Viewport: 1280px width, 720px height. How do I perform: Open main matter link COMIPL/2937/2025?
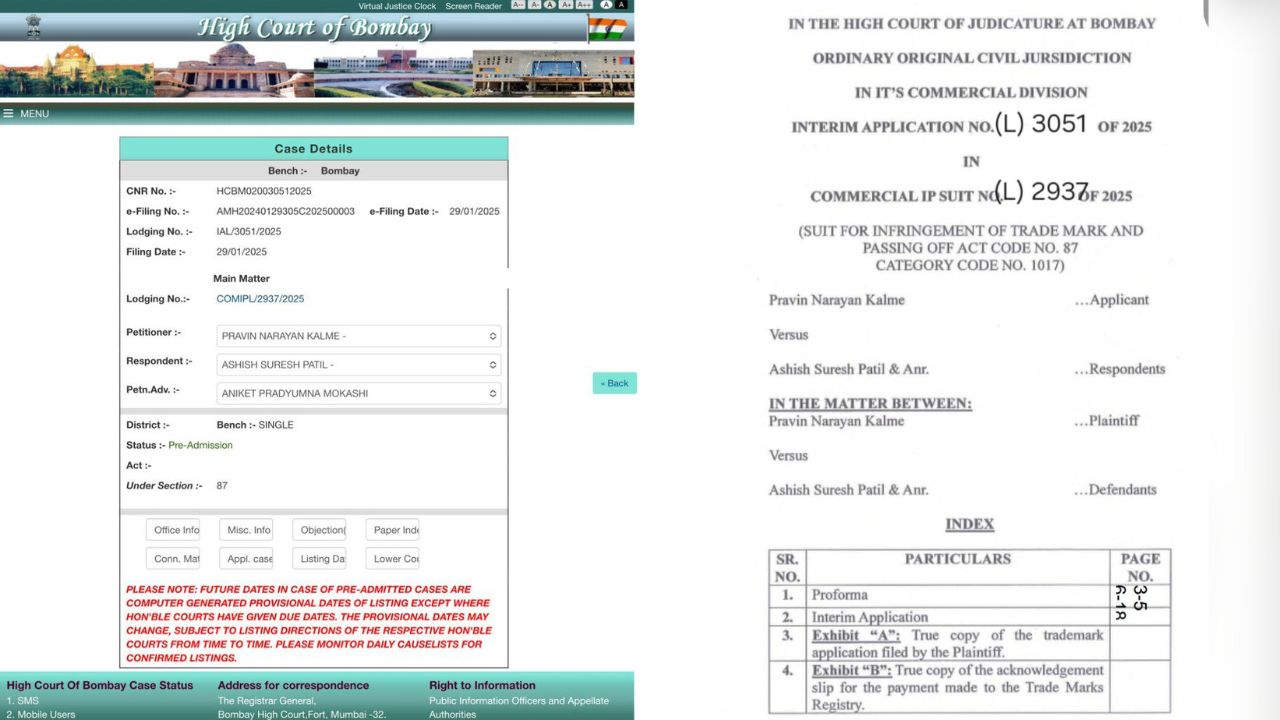click(x=260, y=299)
